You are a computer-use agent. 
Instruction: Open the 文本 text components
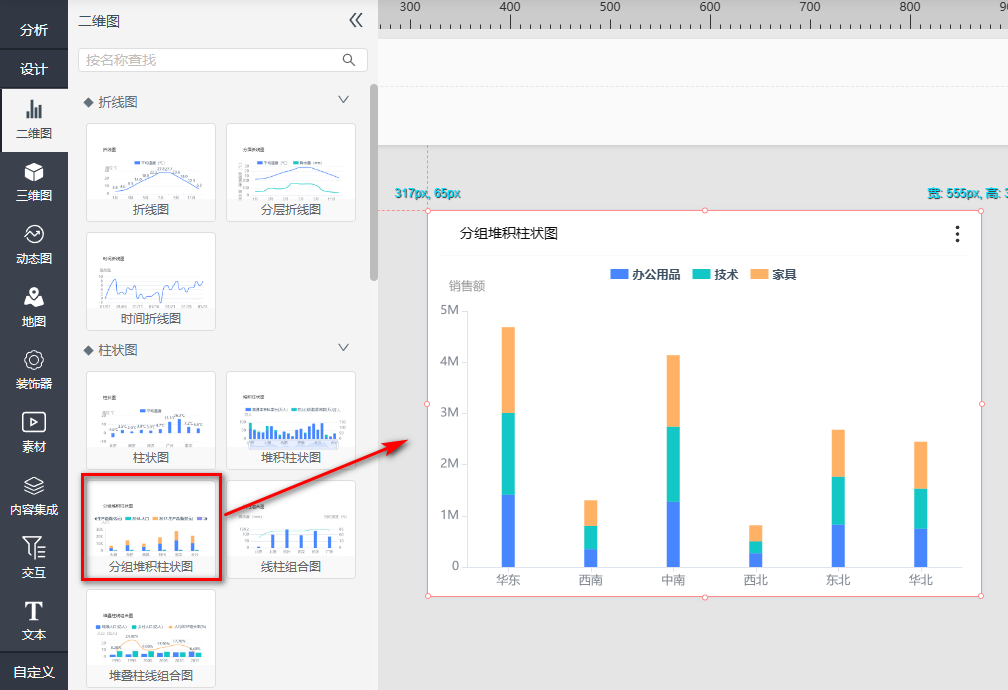point(34,621)
